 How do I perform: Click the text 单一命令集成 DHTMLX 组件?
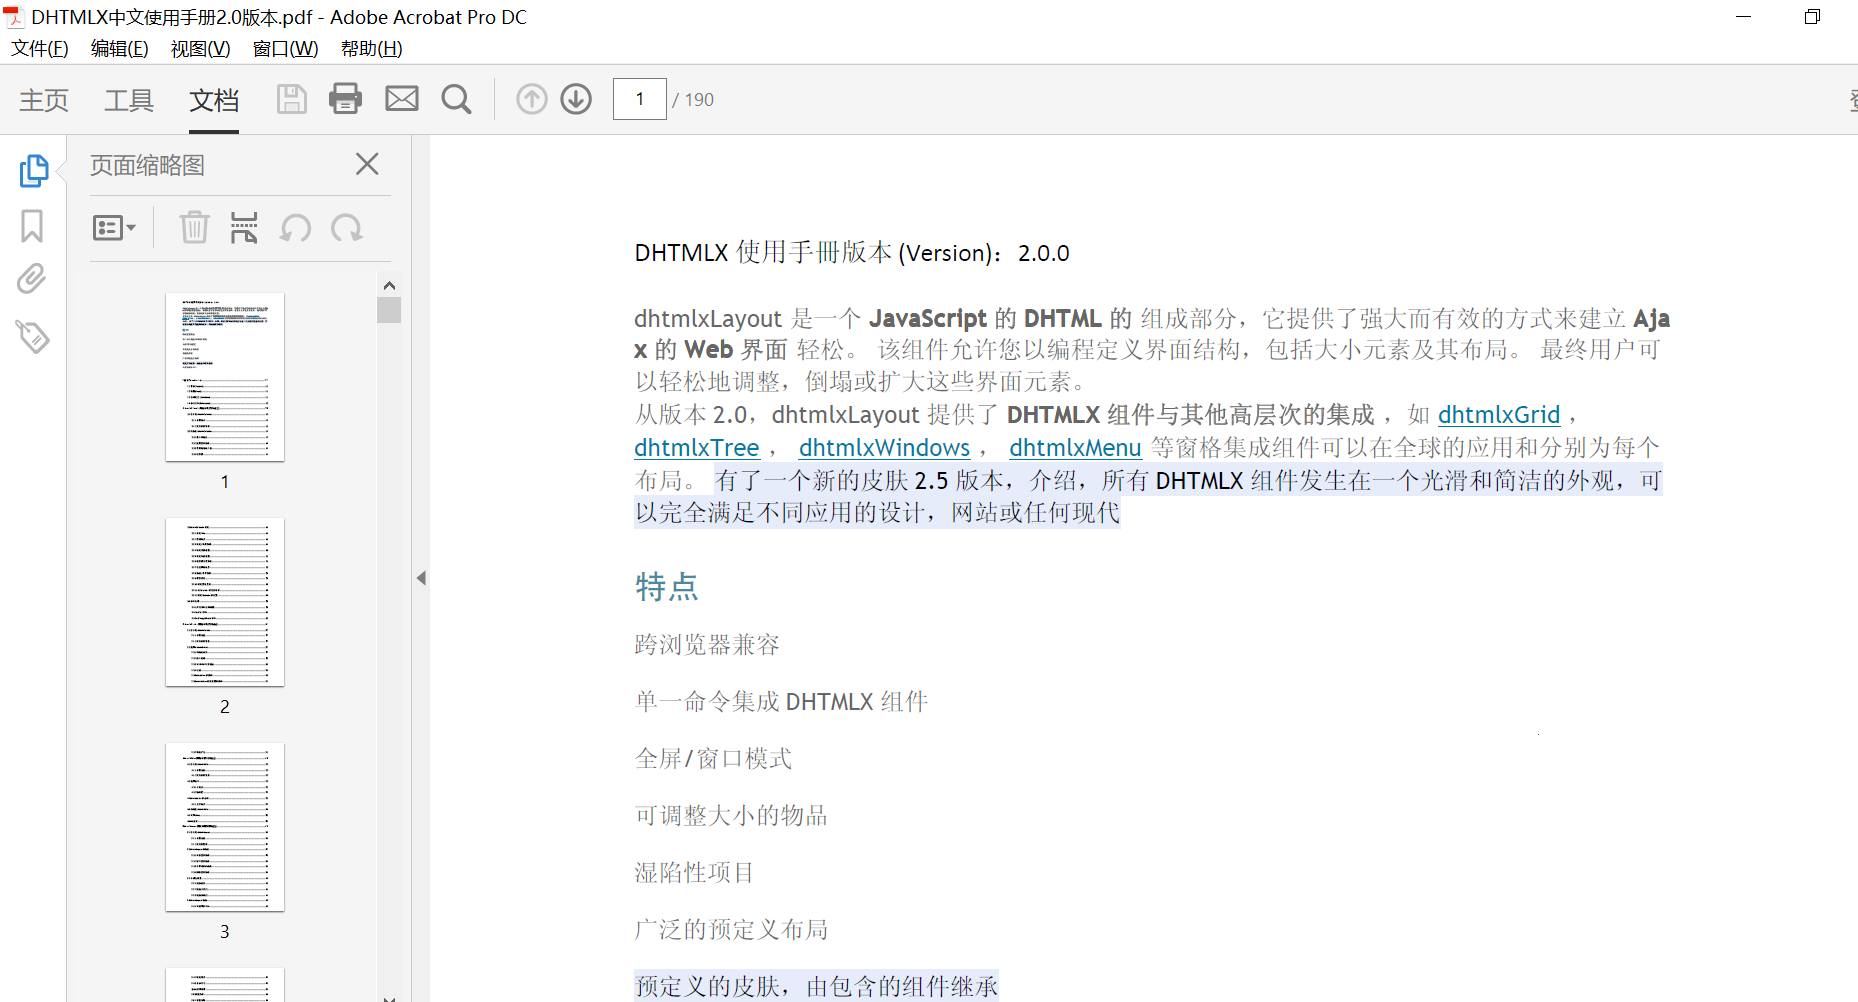(x=781, y=702)
